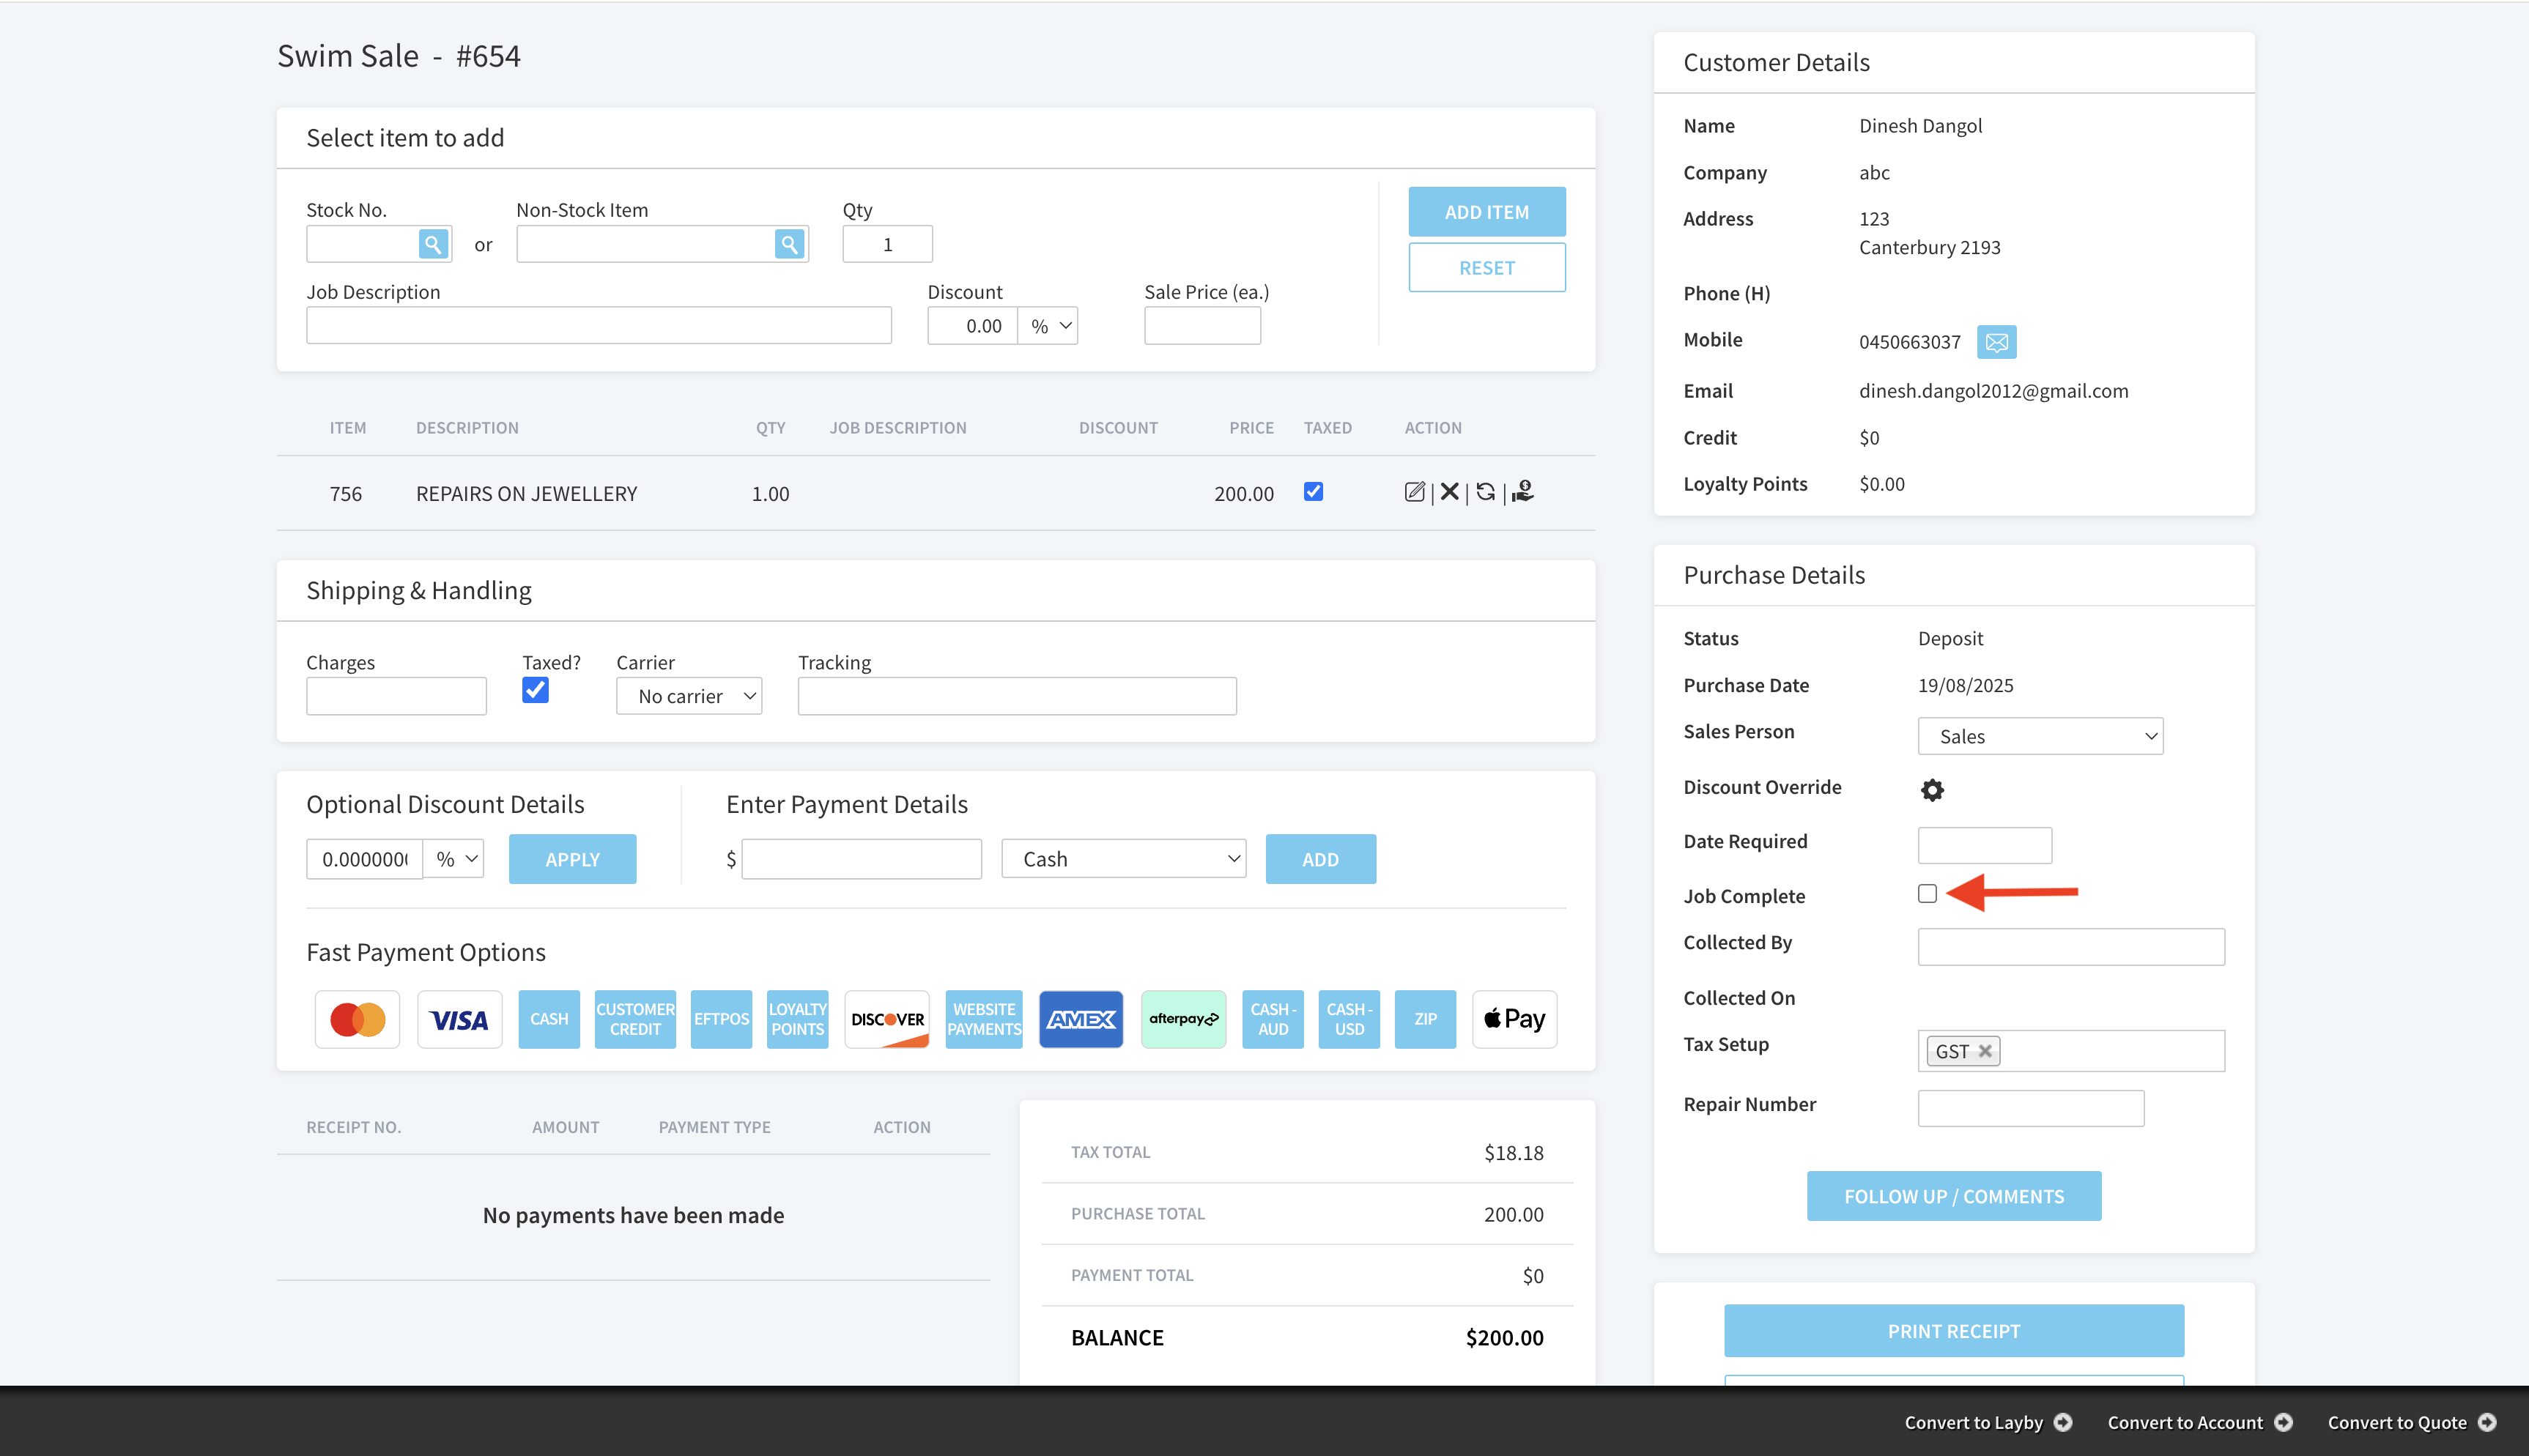Uncheck the Taxed box for REPAIRS ON JEWELLERY
The image size is (2529, 1456).
[x=1313, y=492]
